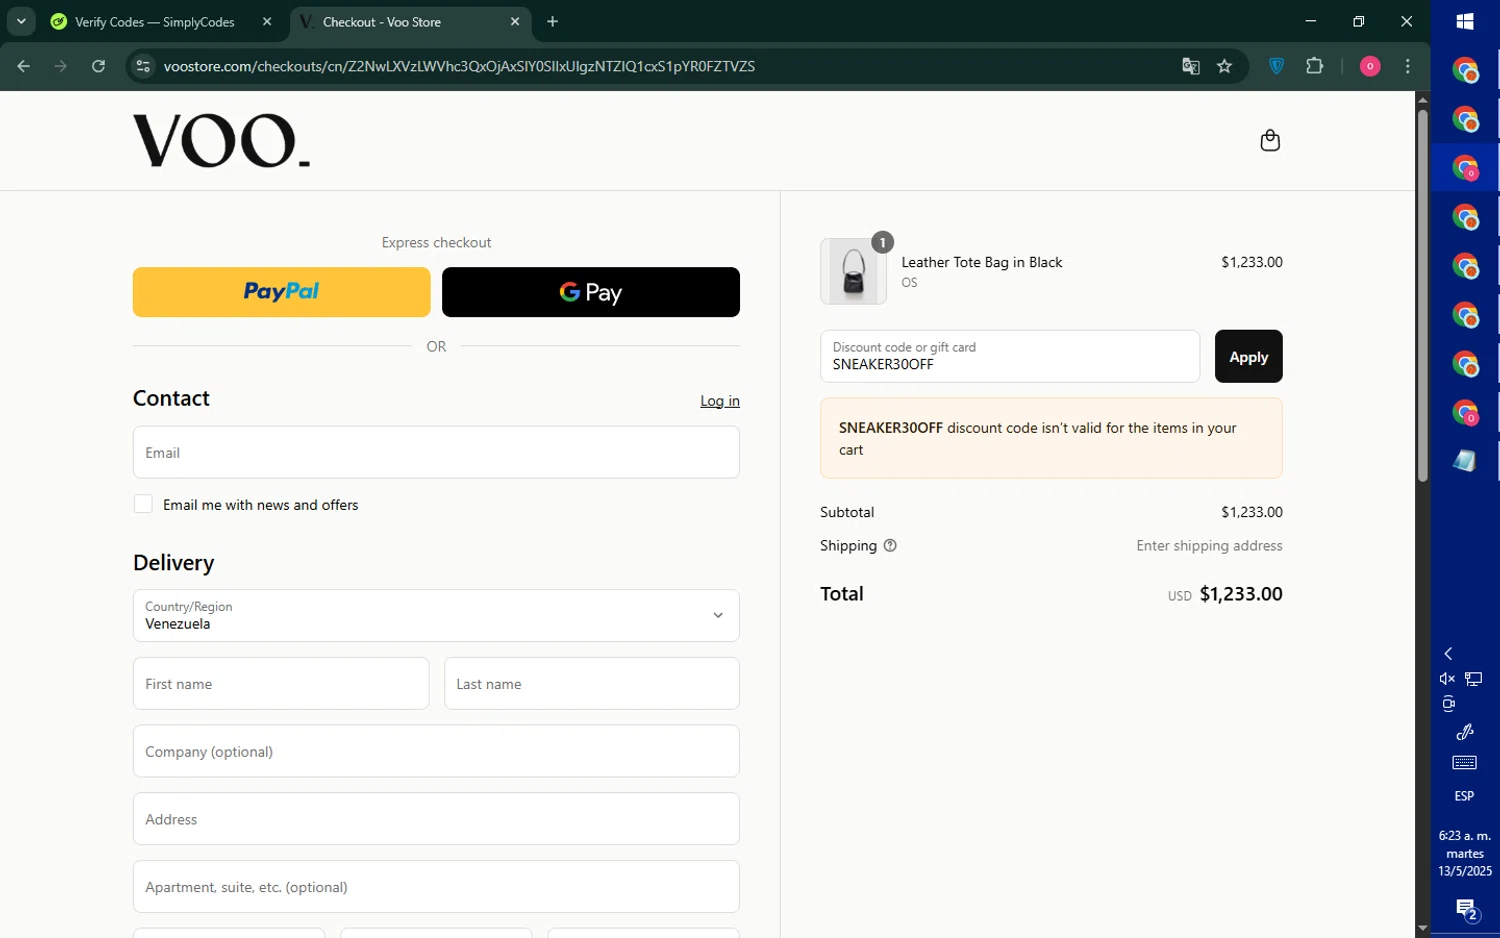This screenshot has width=1500, height=938.
Task: Click the highlighted active Chrome taskbar icon
Action: tap(1465, 168)
